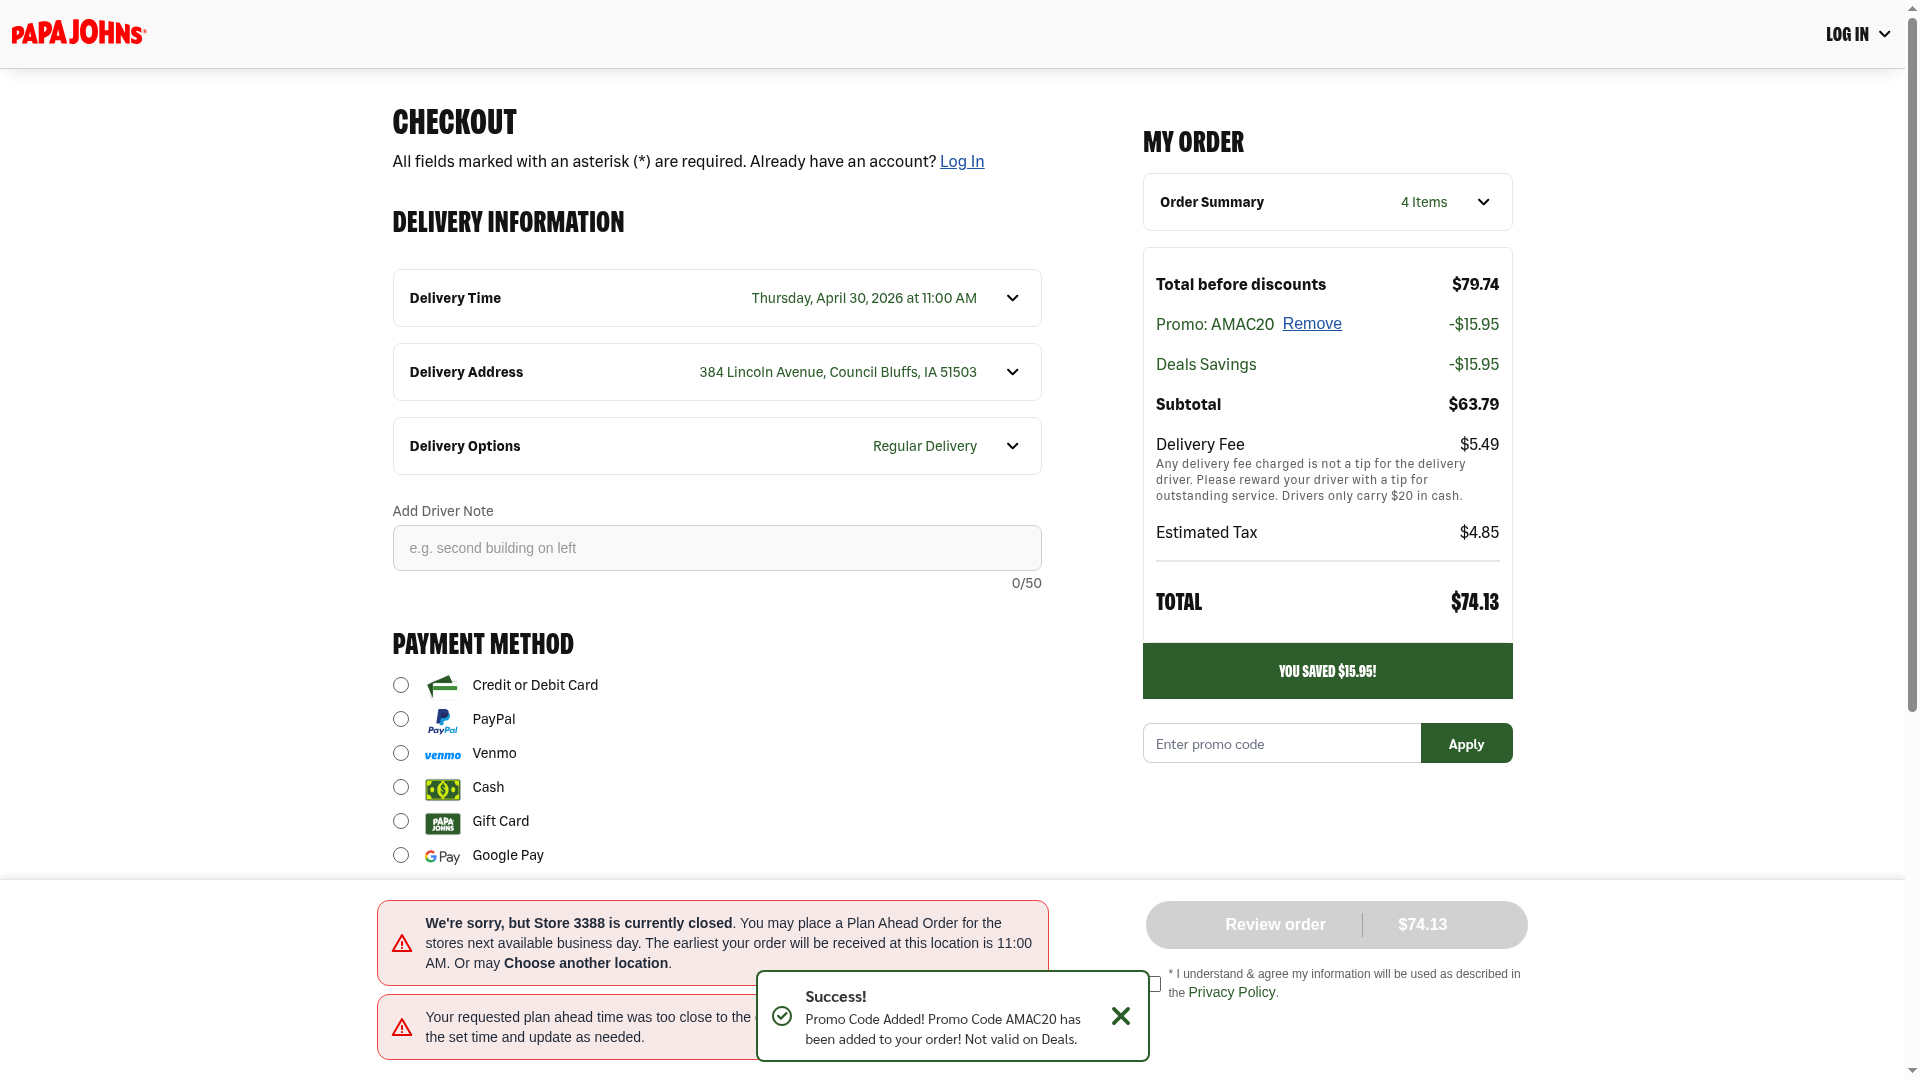Click the My Order heading
The image size is (1920, 1080).
(1194, 141)
